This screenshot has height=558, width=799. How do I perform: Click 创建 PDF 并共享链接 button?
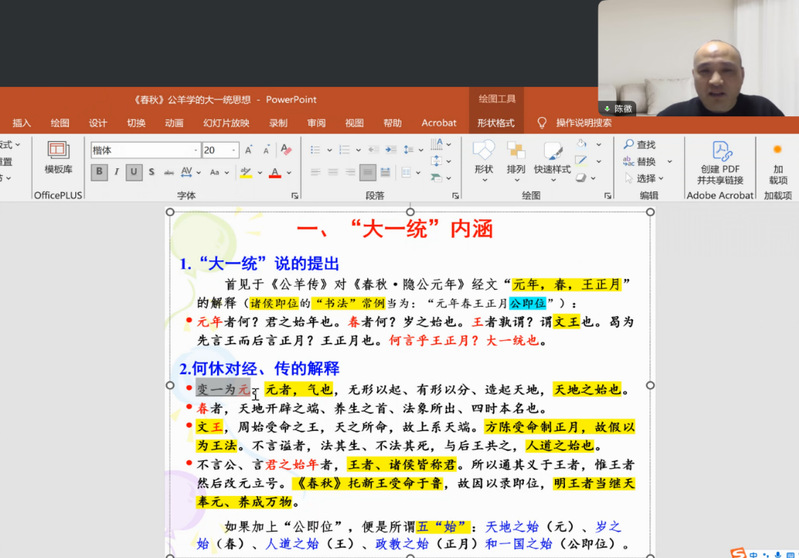tap(720, 160)
